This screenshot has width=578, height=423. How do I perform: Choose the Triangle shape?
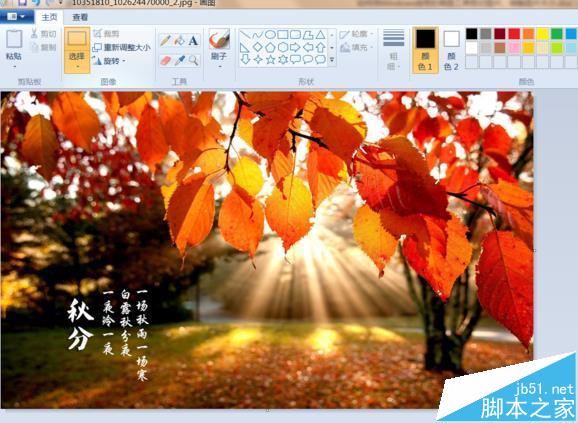(320, 35)
